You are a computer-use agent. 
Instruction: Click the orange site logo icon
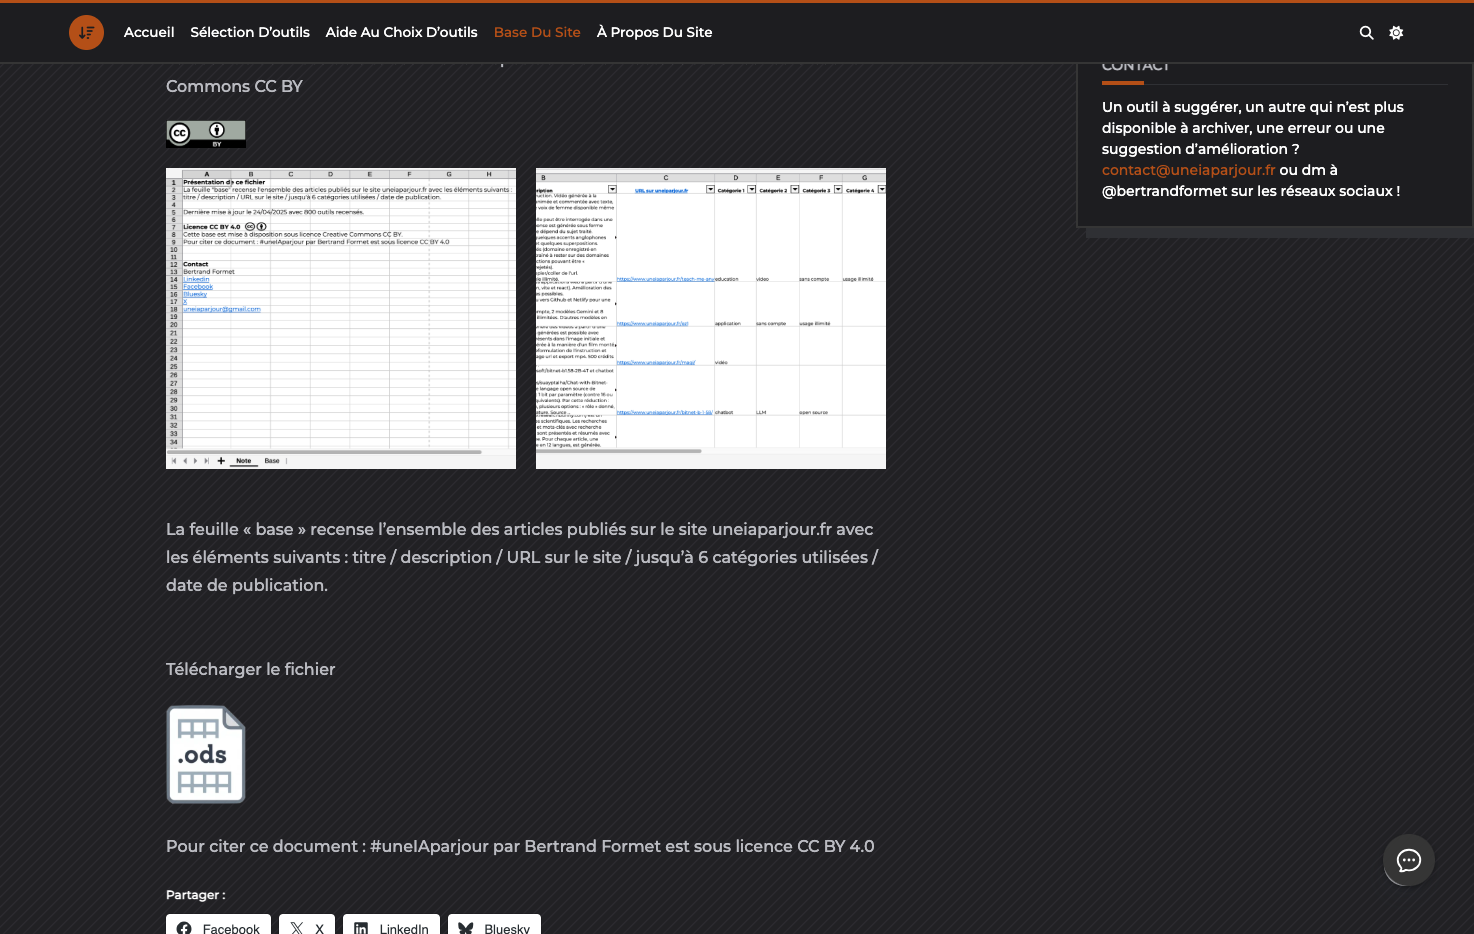86,32
